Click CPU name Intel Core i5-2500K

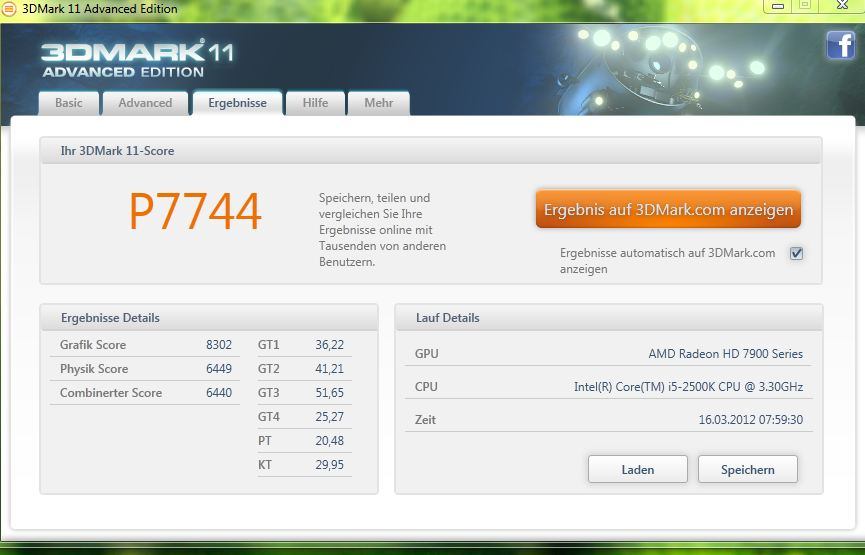[688, 387]
